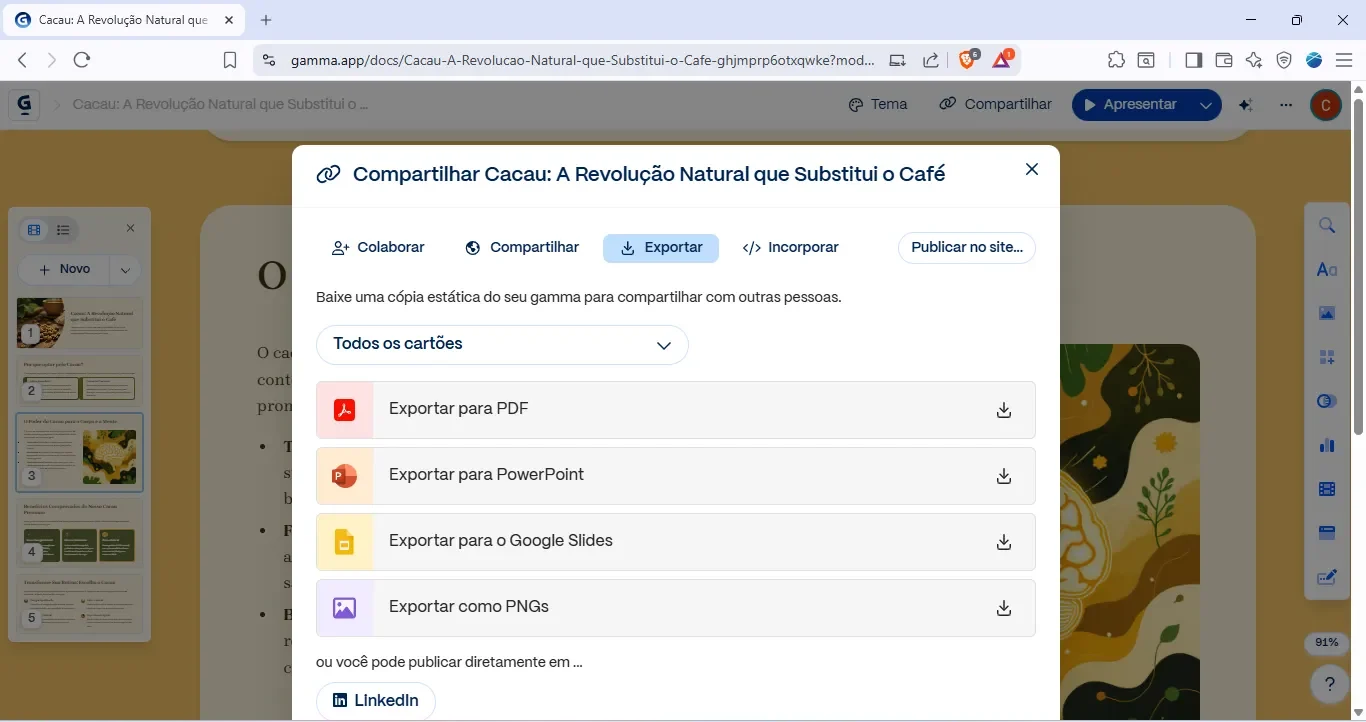Image resolution: width=1366 pixels, height=722 pixels.
Task: Go to Gamma home logo
Action: 23,104
